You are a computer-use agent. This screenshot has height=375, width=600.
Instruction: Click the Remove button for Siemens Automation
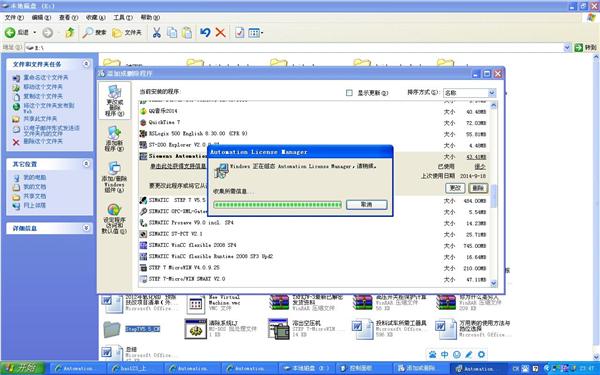(x=478, y=188)
